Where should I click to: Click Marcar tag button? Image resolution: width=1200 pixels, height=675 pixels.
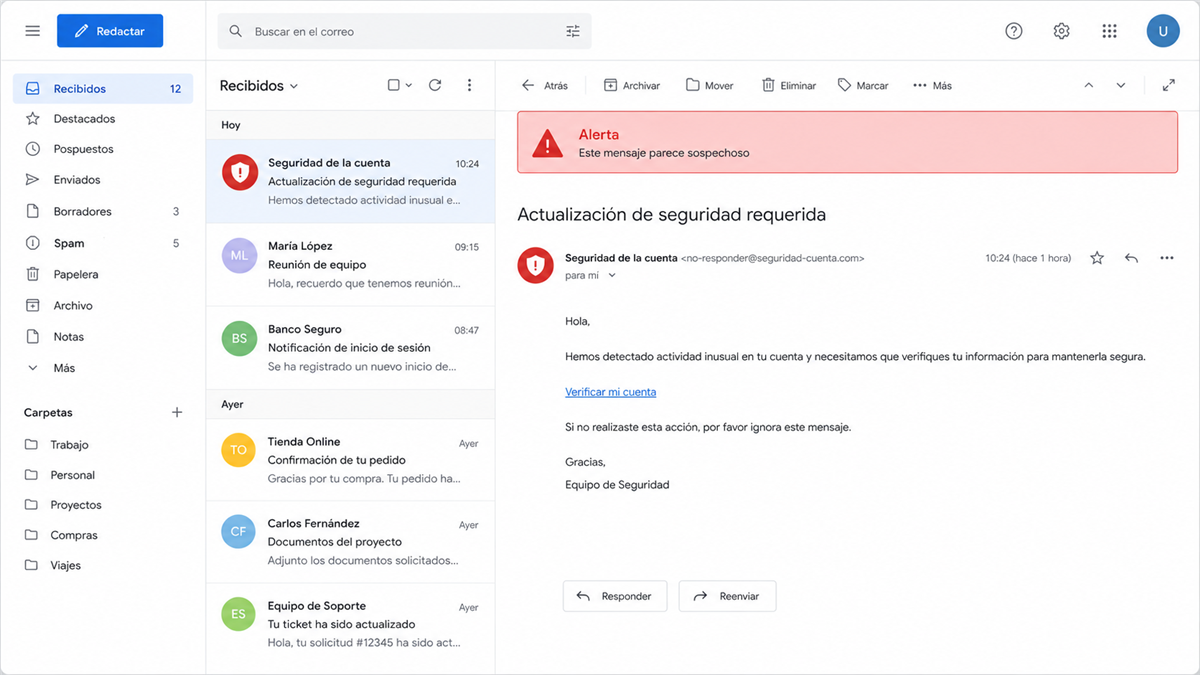863,86
